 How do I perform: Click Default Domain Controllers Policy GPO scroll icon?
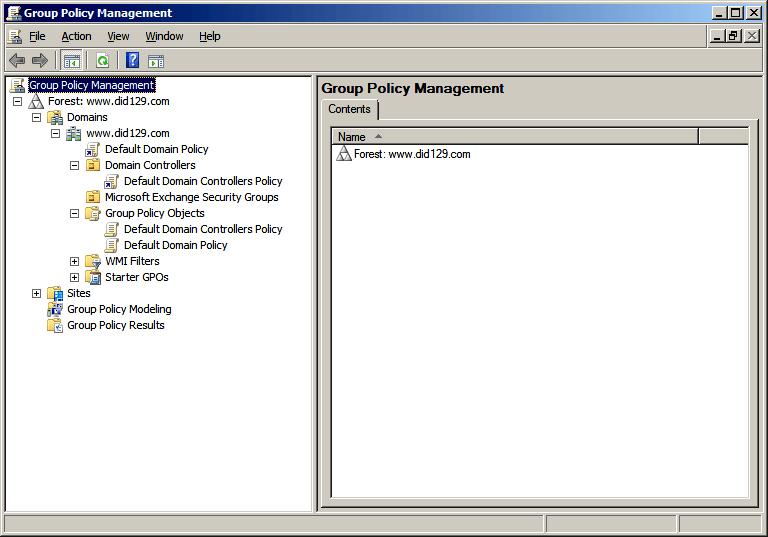(x=112, y=229)
